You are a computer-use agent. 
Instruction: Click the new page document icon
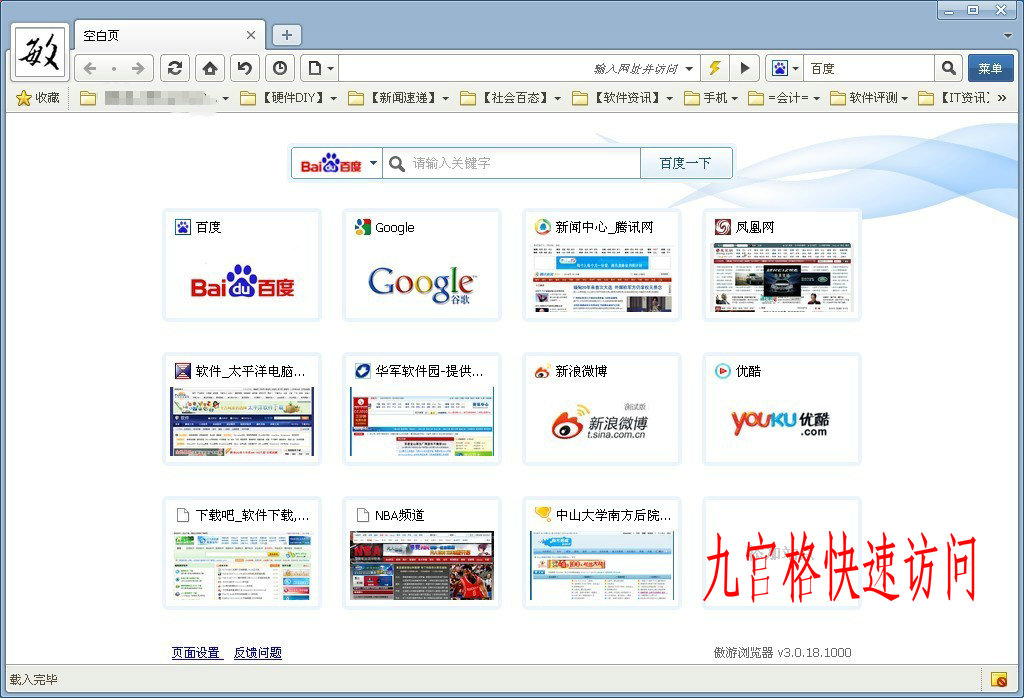point(315,68)
